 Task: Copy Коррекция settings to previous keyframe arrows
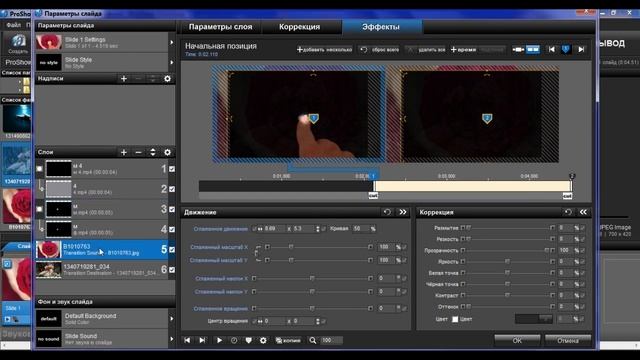click(583, 212)
